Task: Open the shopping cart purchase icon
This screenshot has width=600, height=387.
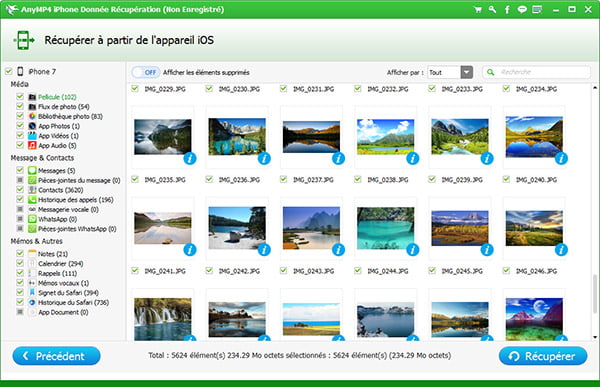Action: [478, 10]
